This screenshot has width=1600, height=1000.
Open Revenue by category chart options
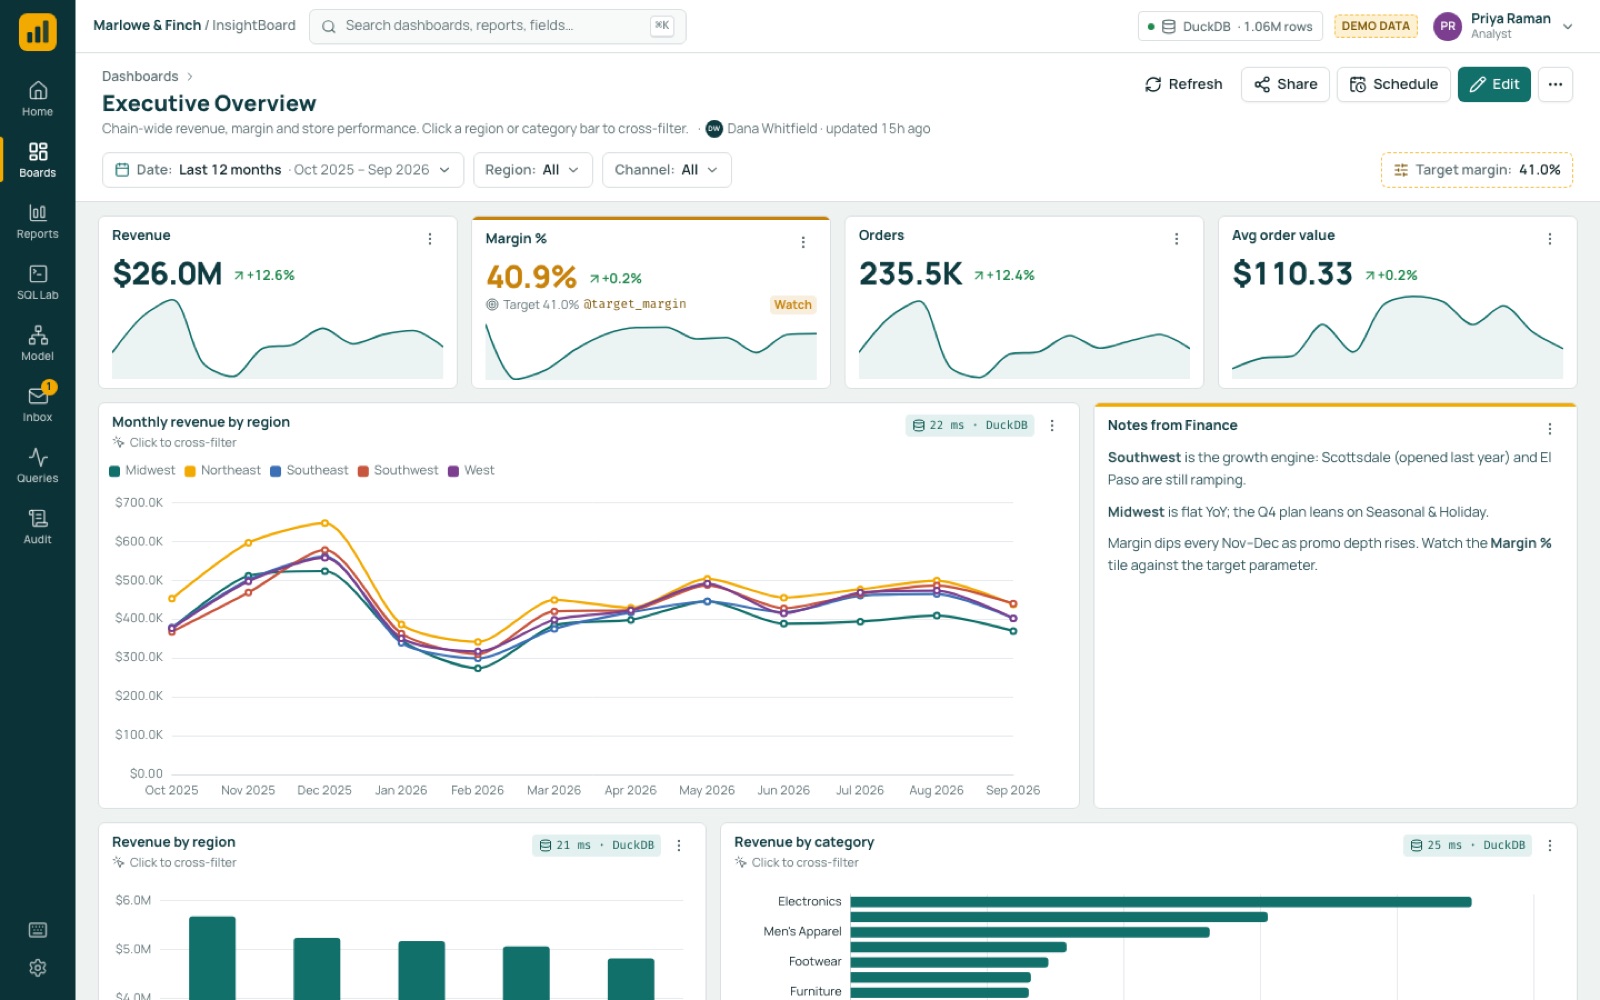(1550, 845)
